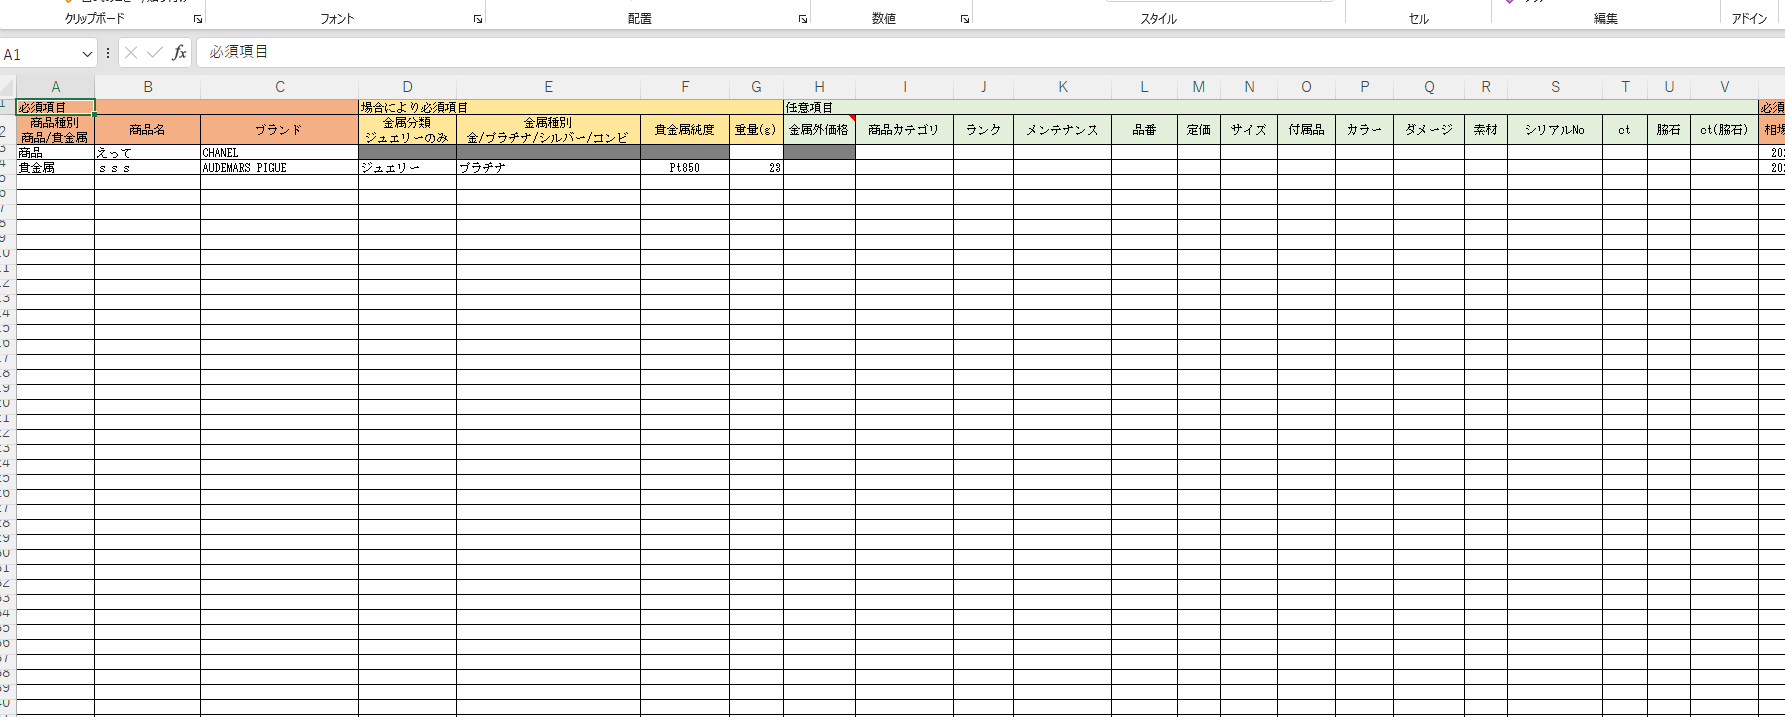The height and width of the screenshot is (717, 1785).
Task: Select the 金属分類 ジュエリーのみ header cell
Action: [x=407, y=130]
